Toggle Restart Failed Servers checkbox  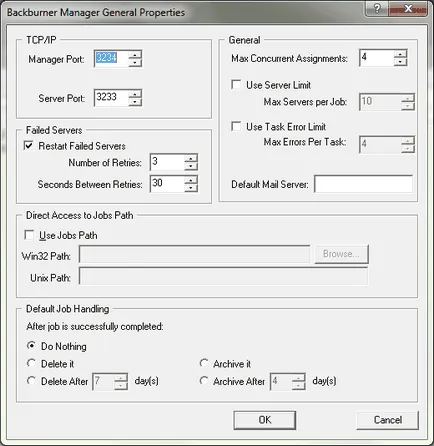[x=29, y=146]
